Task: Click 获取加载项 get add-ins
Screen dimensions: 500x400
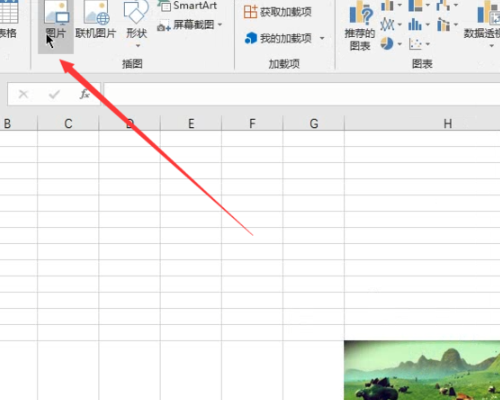Action: [278, 12]
